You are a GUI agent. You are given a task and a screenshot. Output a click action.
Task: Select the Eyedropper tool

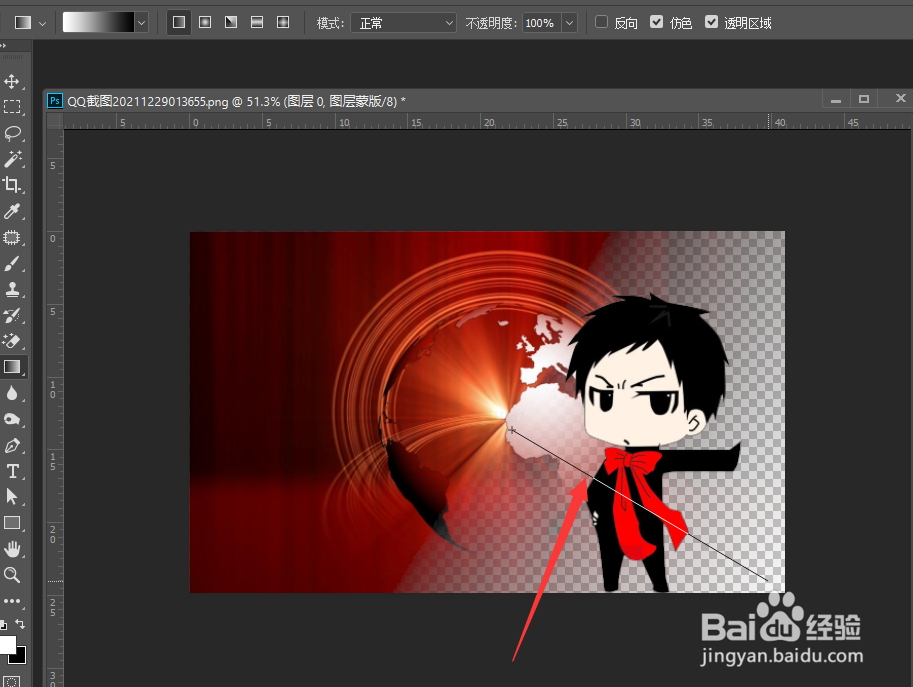[12, 211]
